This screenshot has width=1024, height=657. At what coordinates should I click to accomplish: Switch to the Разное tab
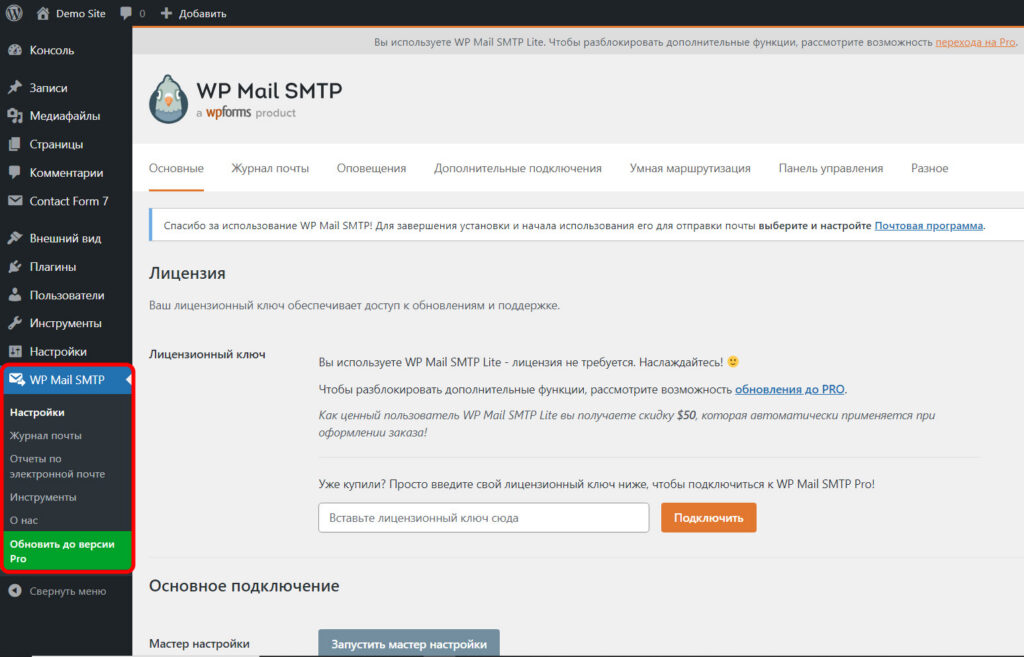pos(930,168)
